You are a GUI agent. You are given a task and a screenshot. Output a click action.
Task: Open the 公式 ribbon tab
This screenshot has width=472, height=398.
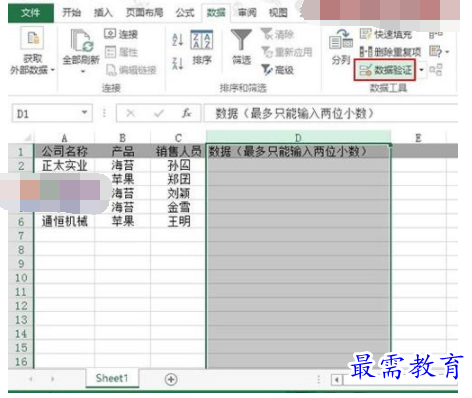click(x=185, y=13)
